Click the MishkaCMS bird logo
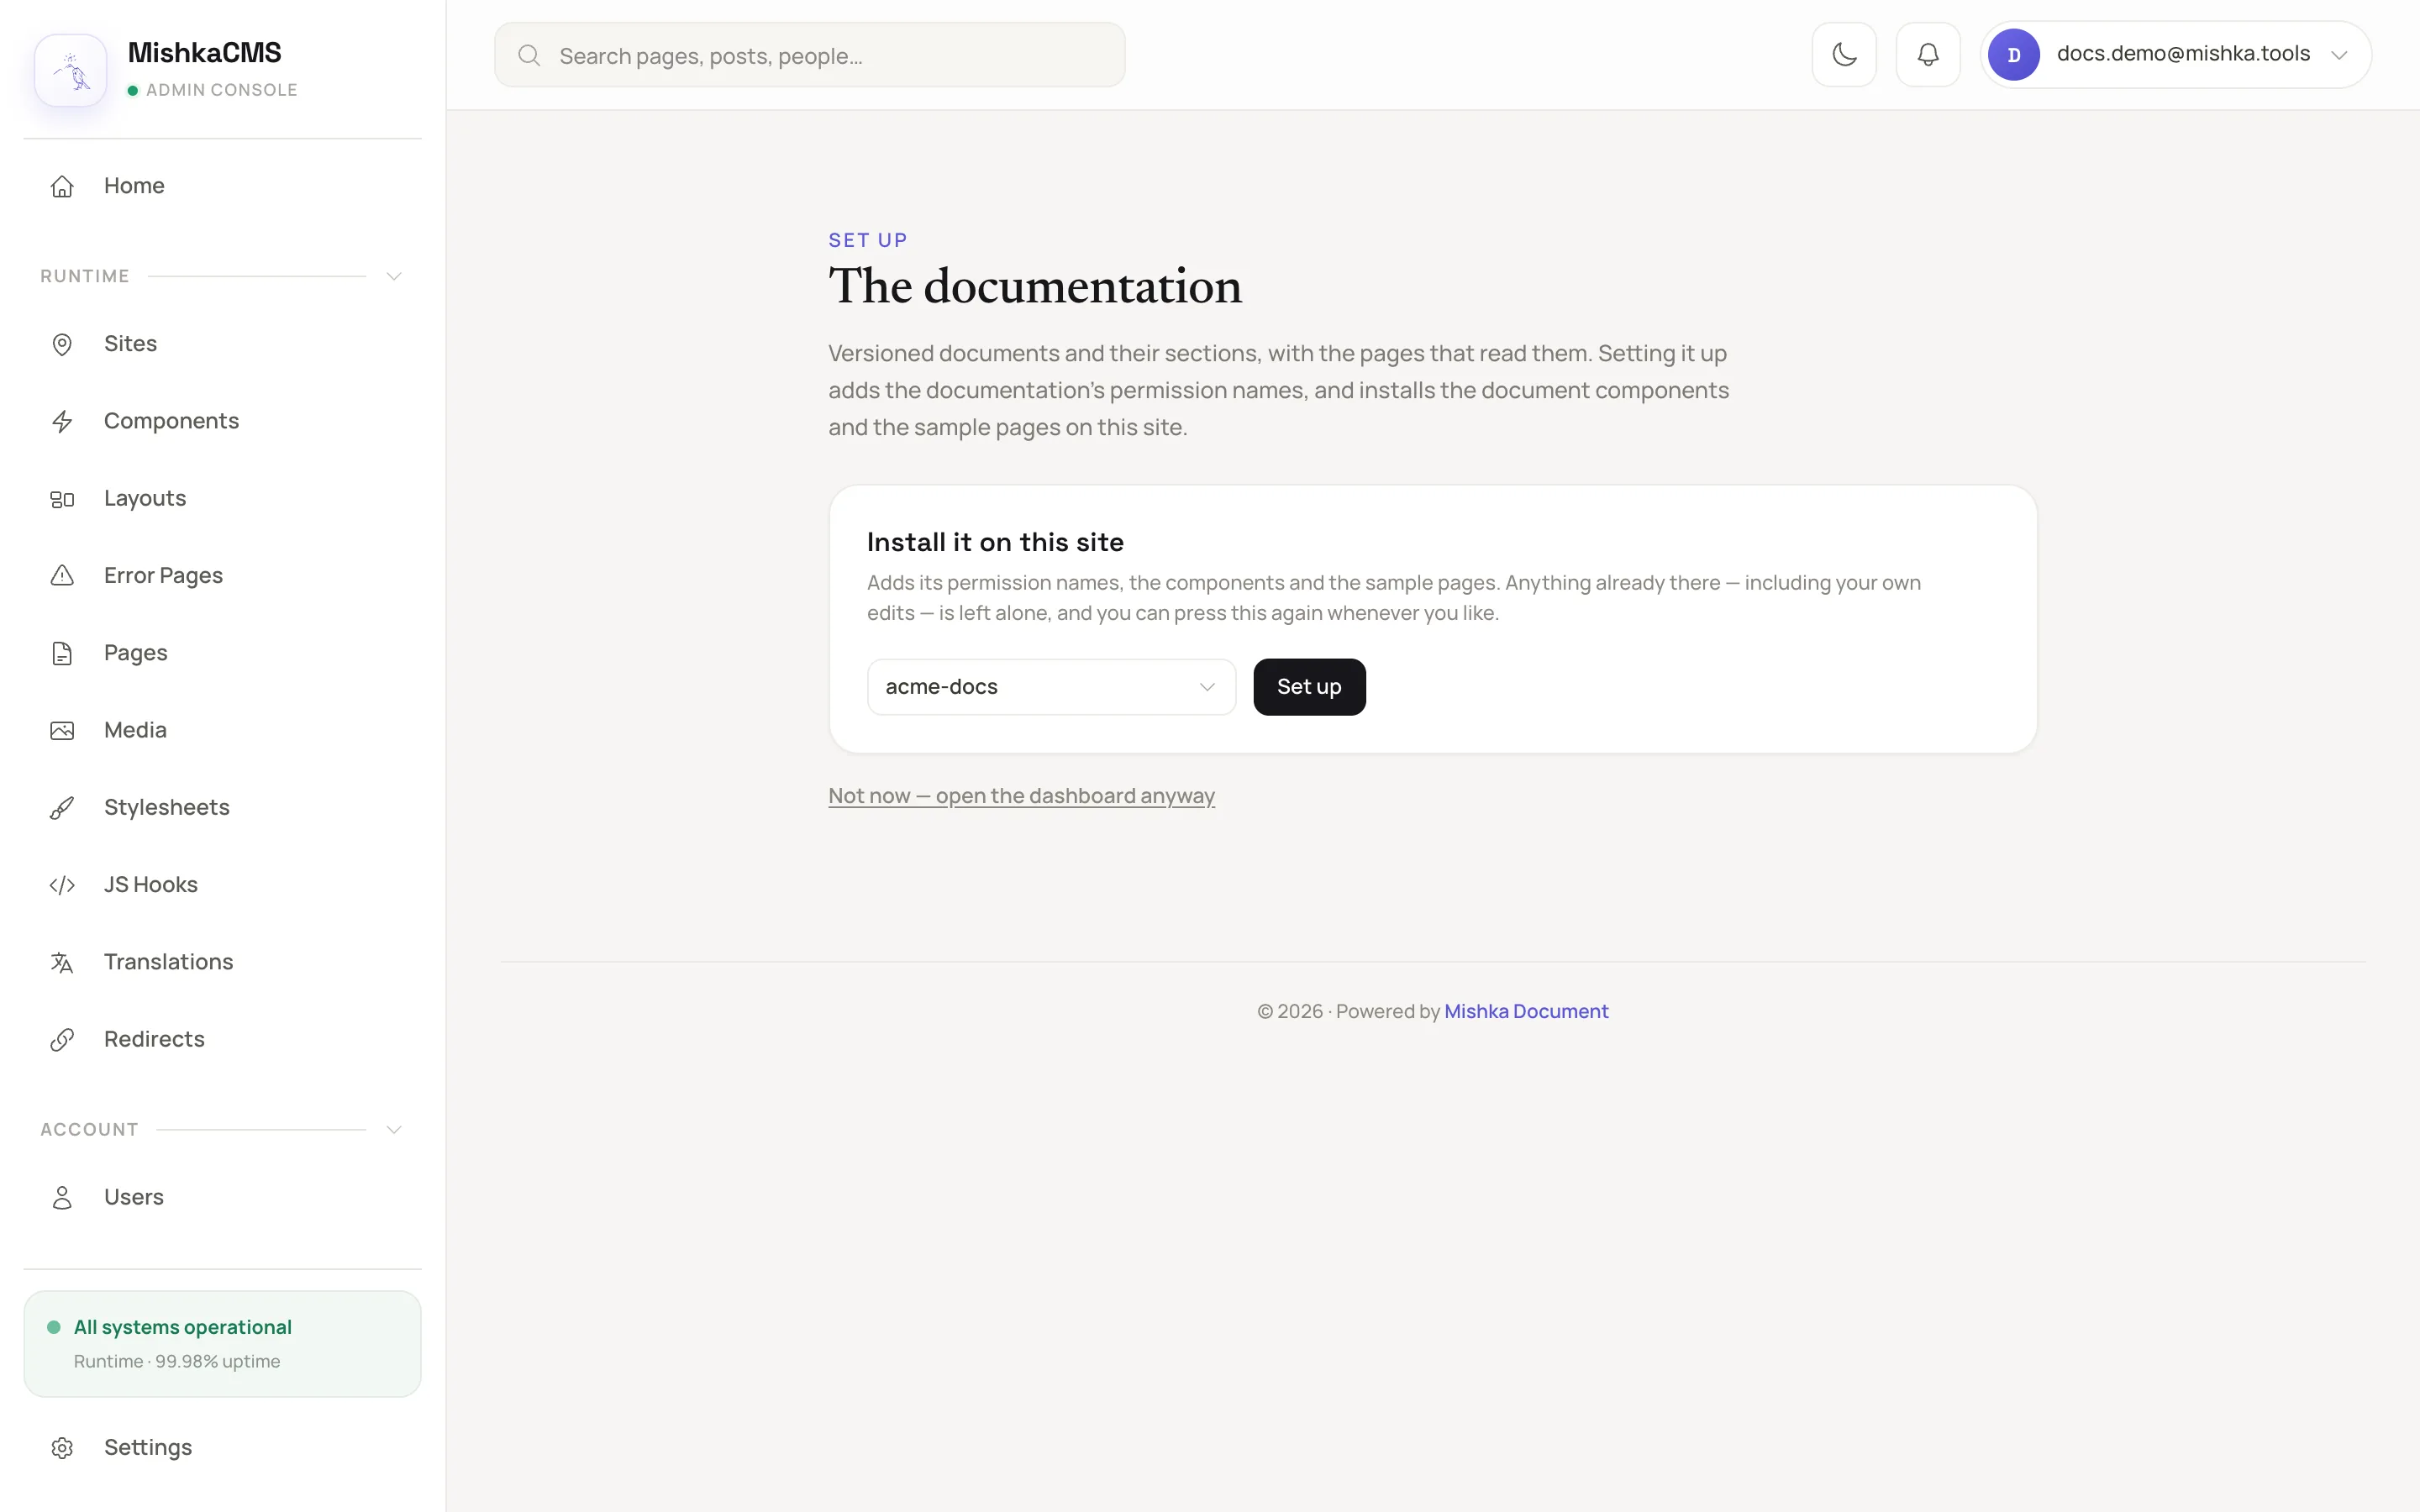The height and width of the screenshot is (1512, 2420). tap(71, 71)
